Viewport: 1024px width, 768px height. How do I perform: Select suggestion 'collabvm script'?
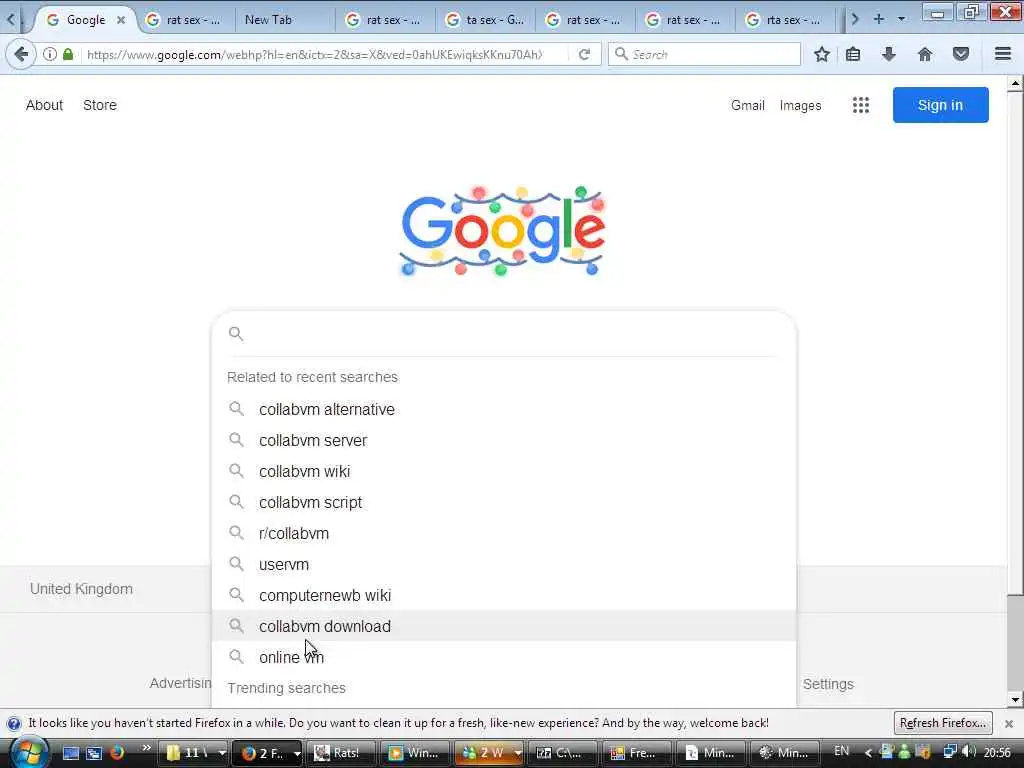[504, 502]
